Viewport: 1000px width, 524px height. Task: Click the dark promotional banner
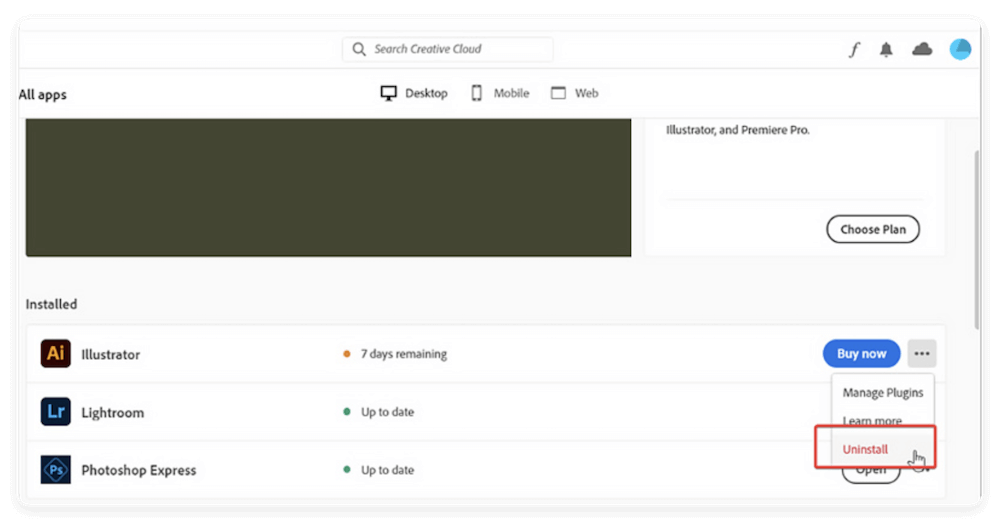point(328,187)
